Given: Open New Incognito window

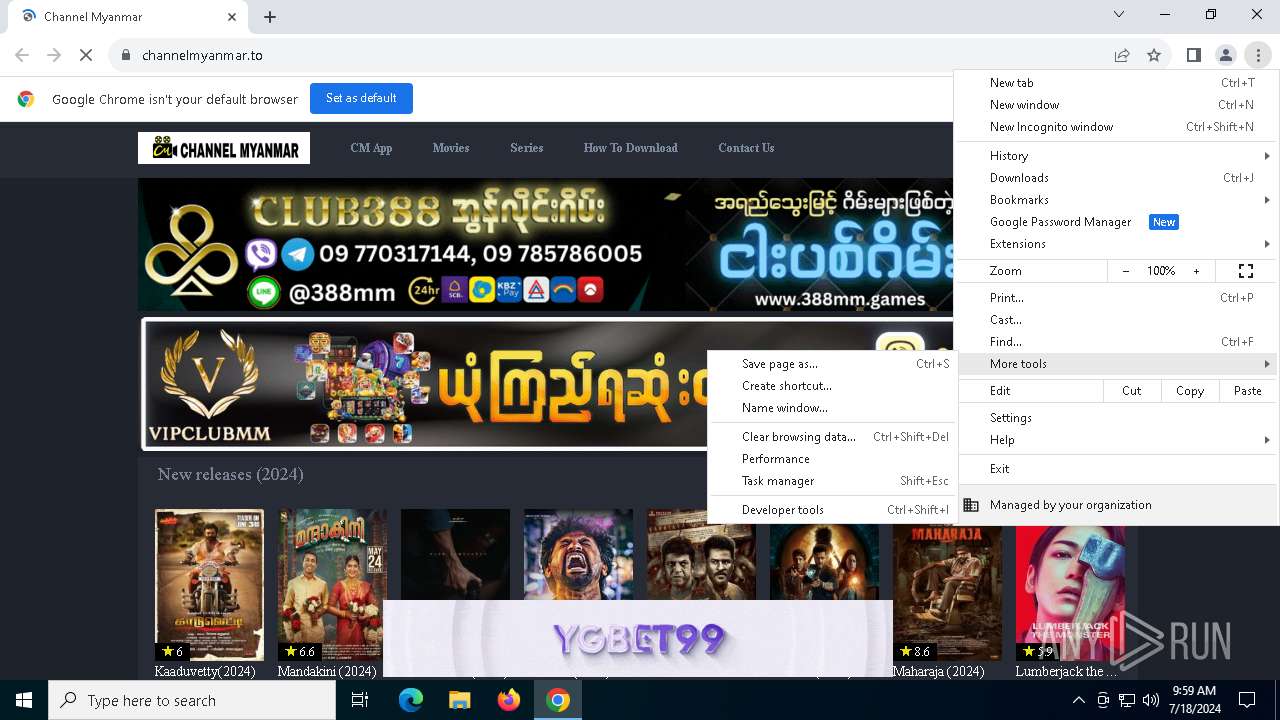Looking at the screenshot, I should coord(1117,127).
